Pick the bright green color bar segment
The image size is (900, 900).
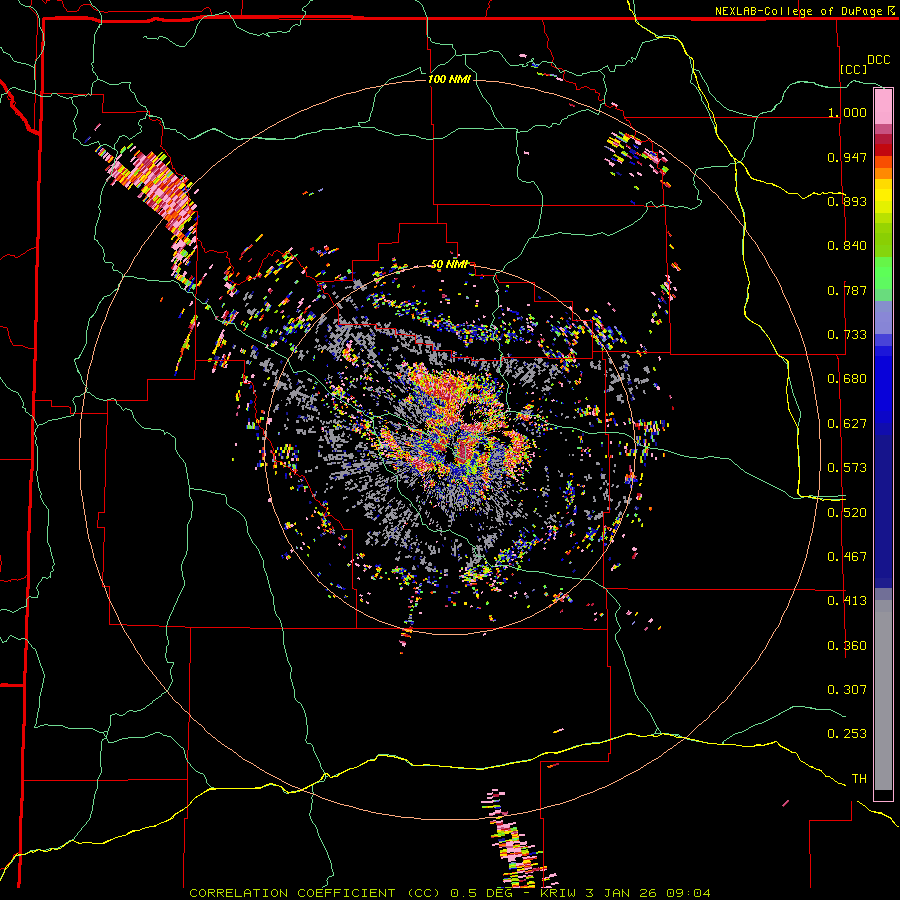coord(883,273)
